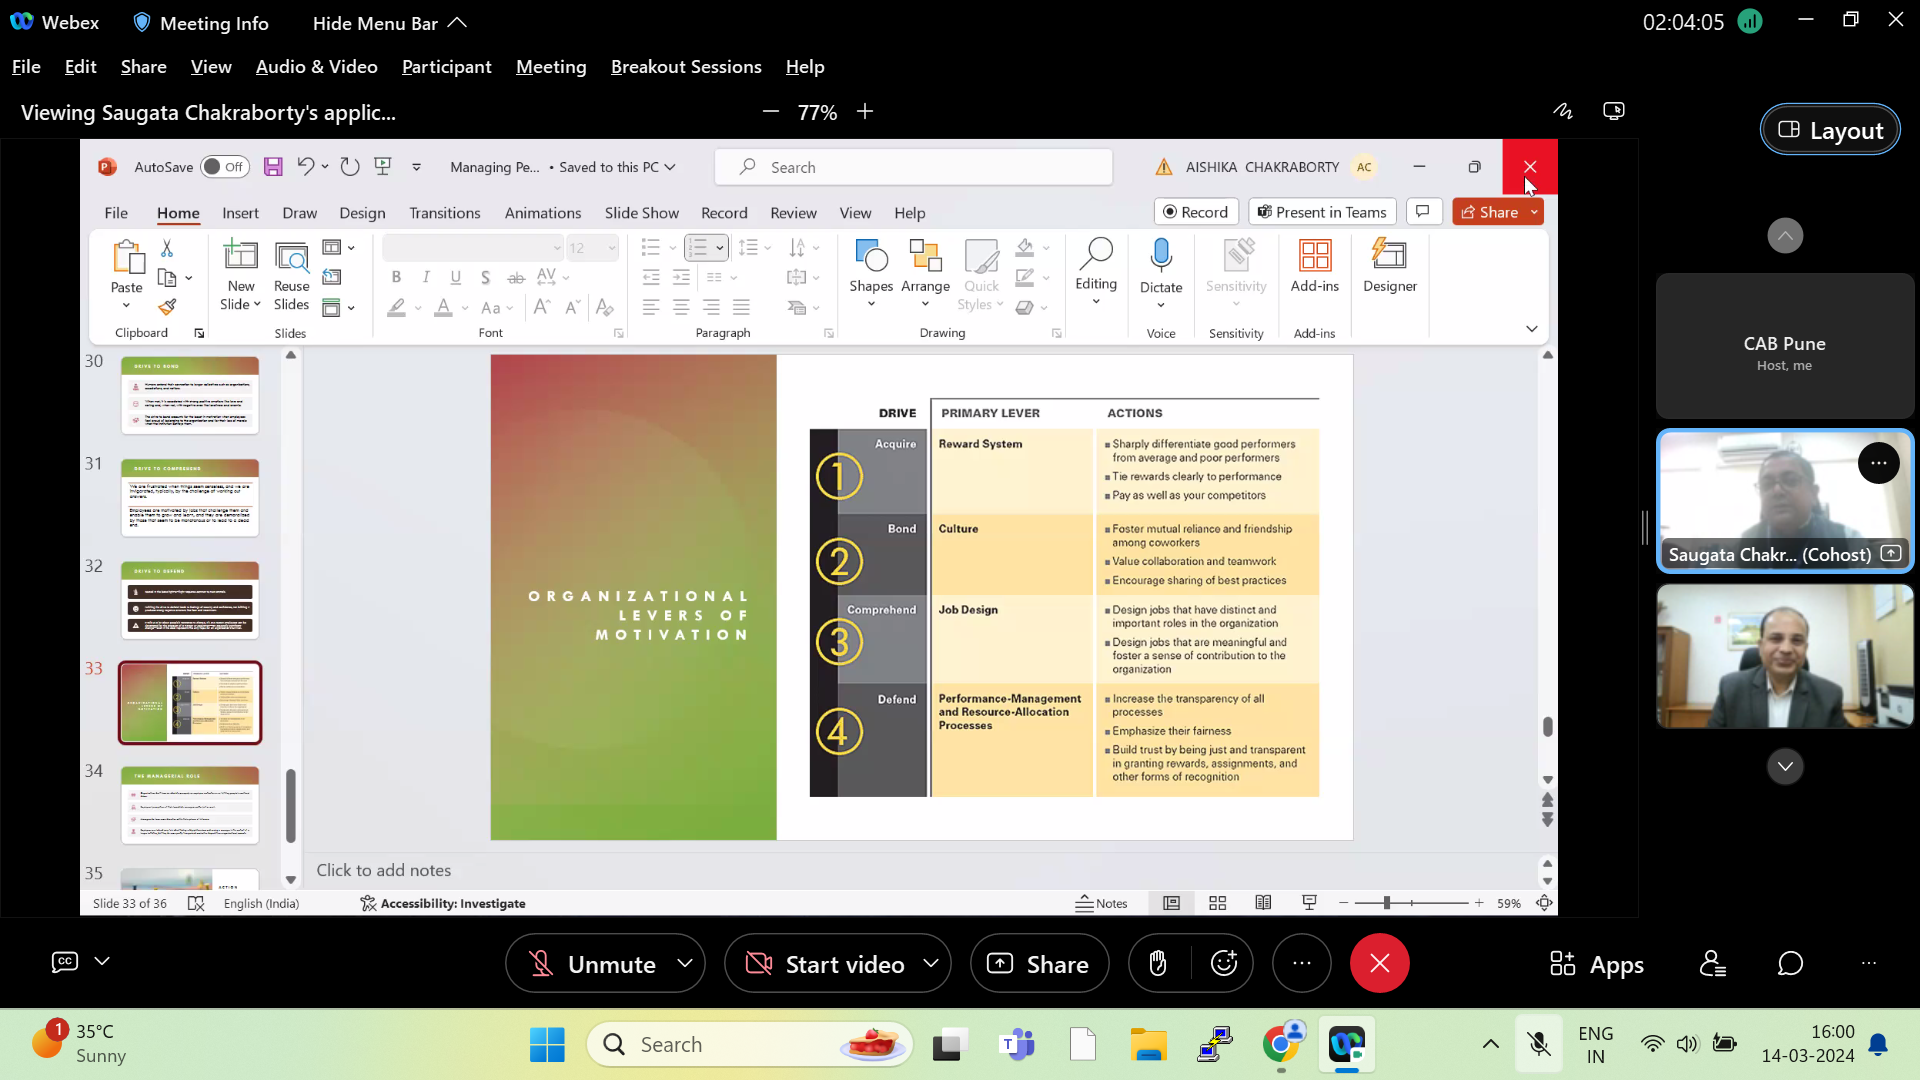Image resolution: width=1920 pixels, height=1080 pixels.
Task: Click the Share content button
Action: tap(1039, 964)
